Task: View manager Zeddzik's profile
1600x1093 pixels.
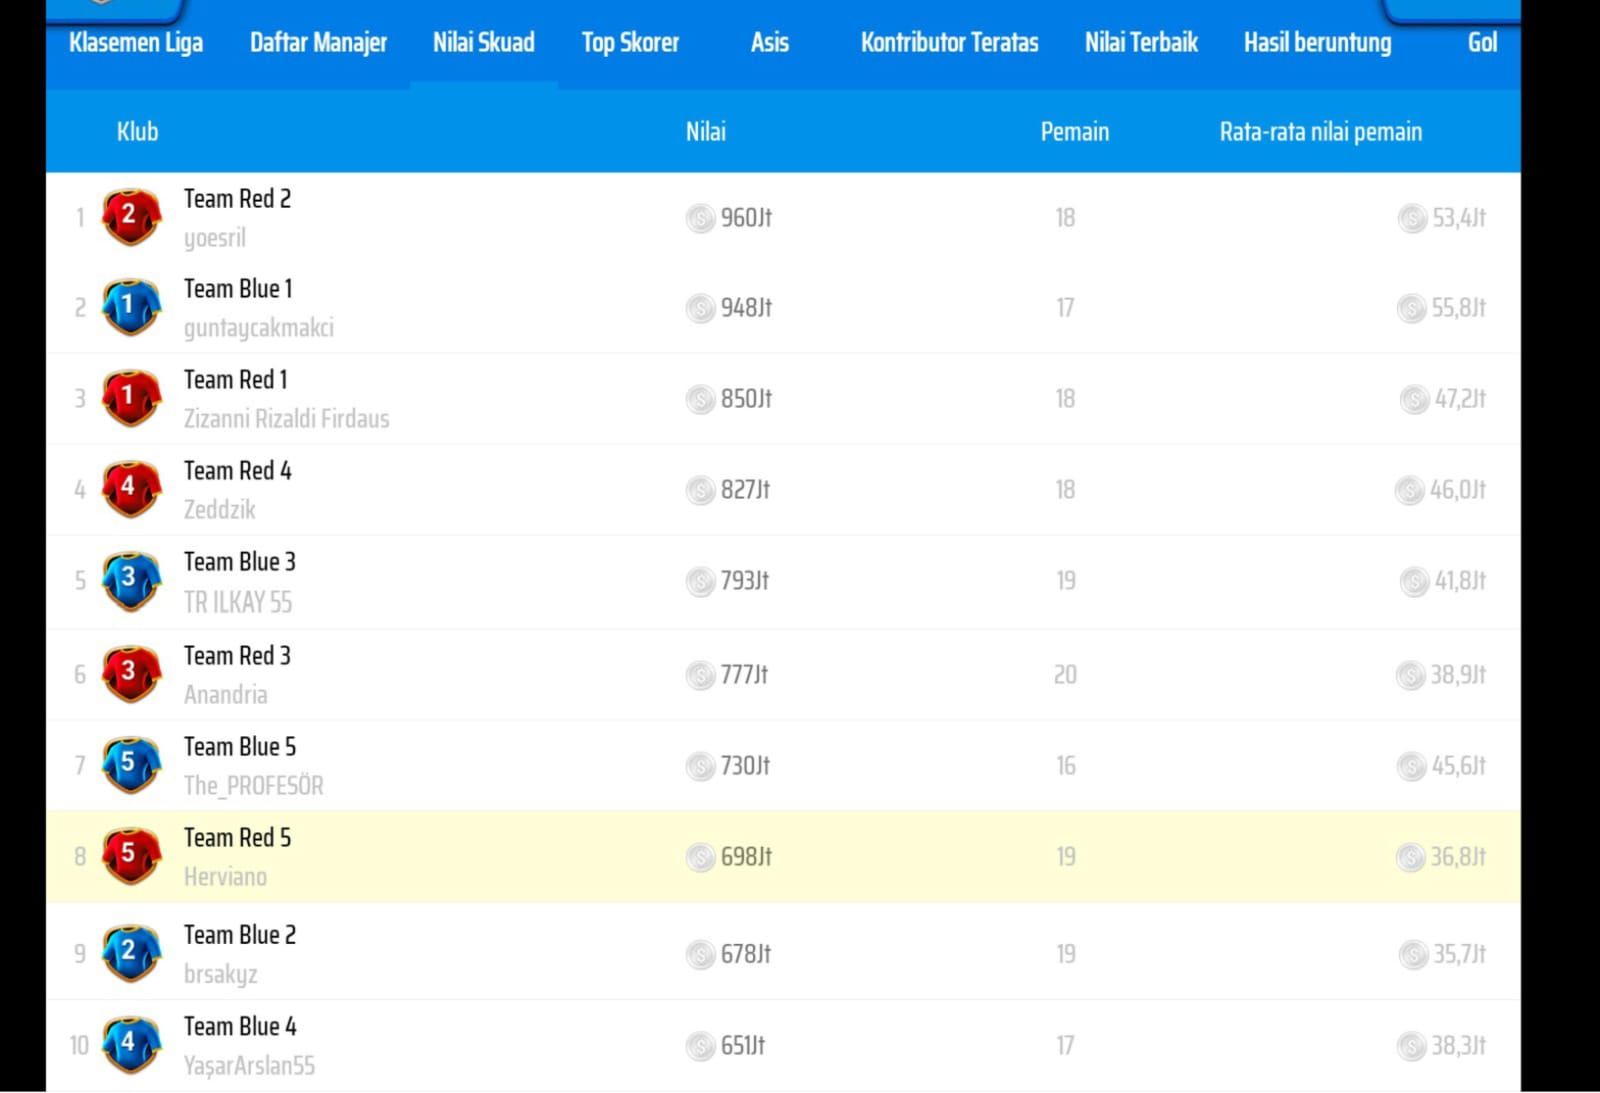Action: pyautogui.click(x=220, y=509)
